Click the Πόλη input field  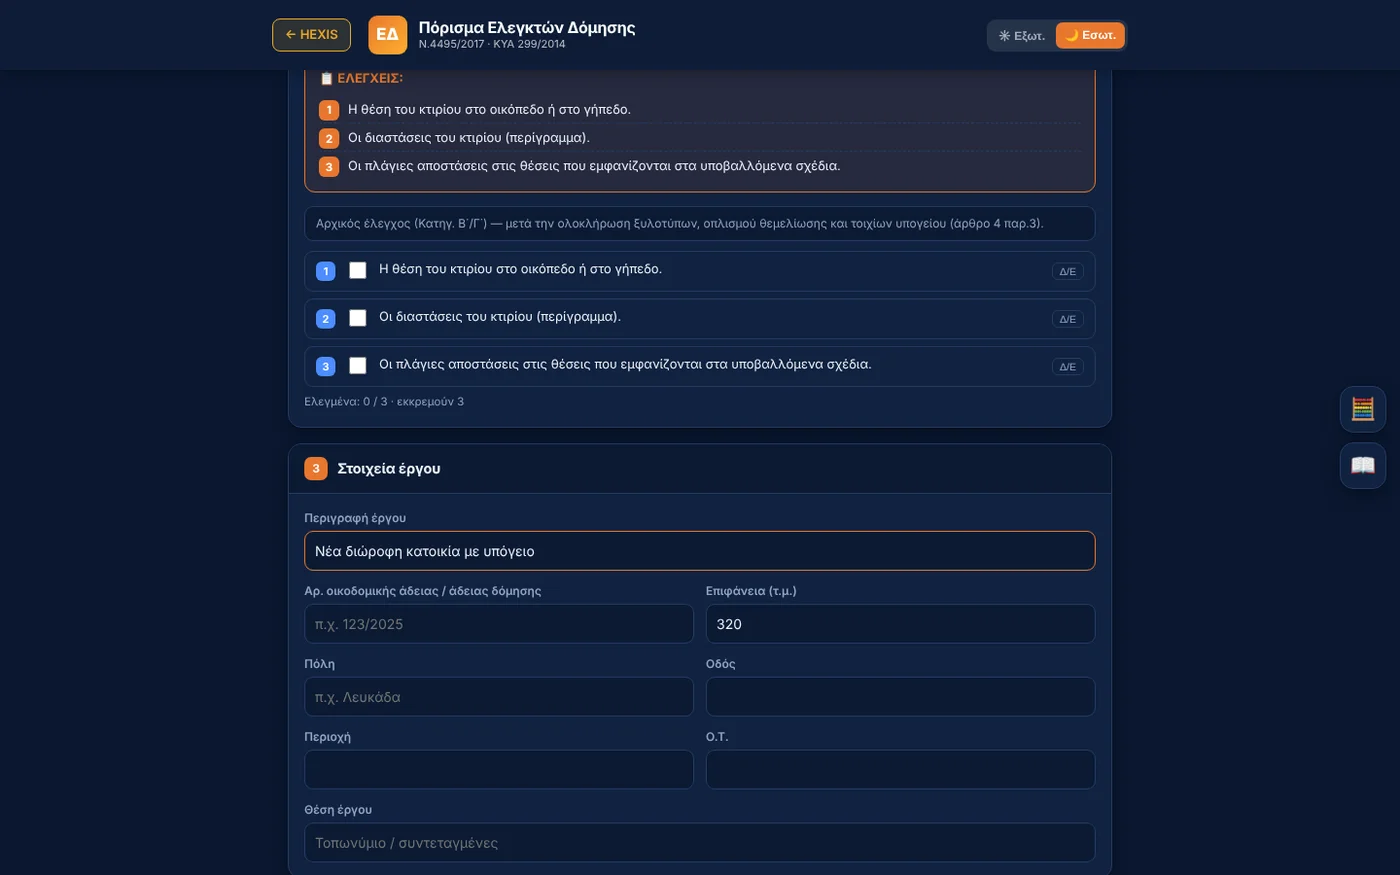pyautogui.click(x=499, y=697)
